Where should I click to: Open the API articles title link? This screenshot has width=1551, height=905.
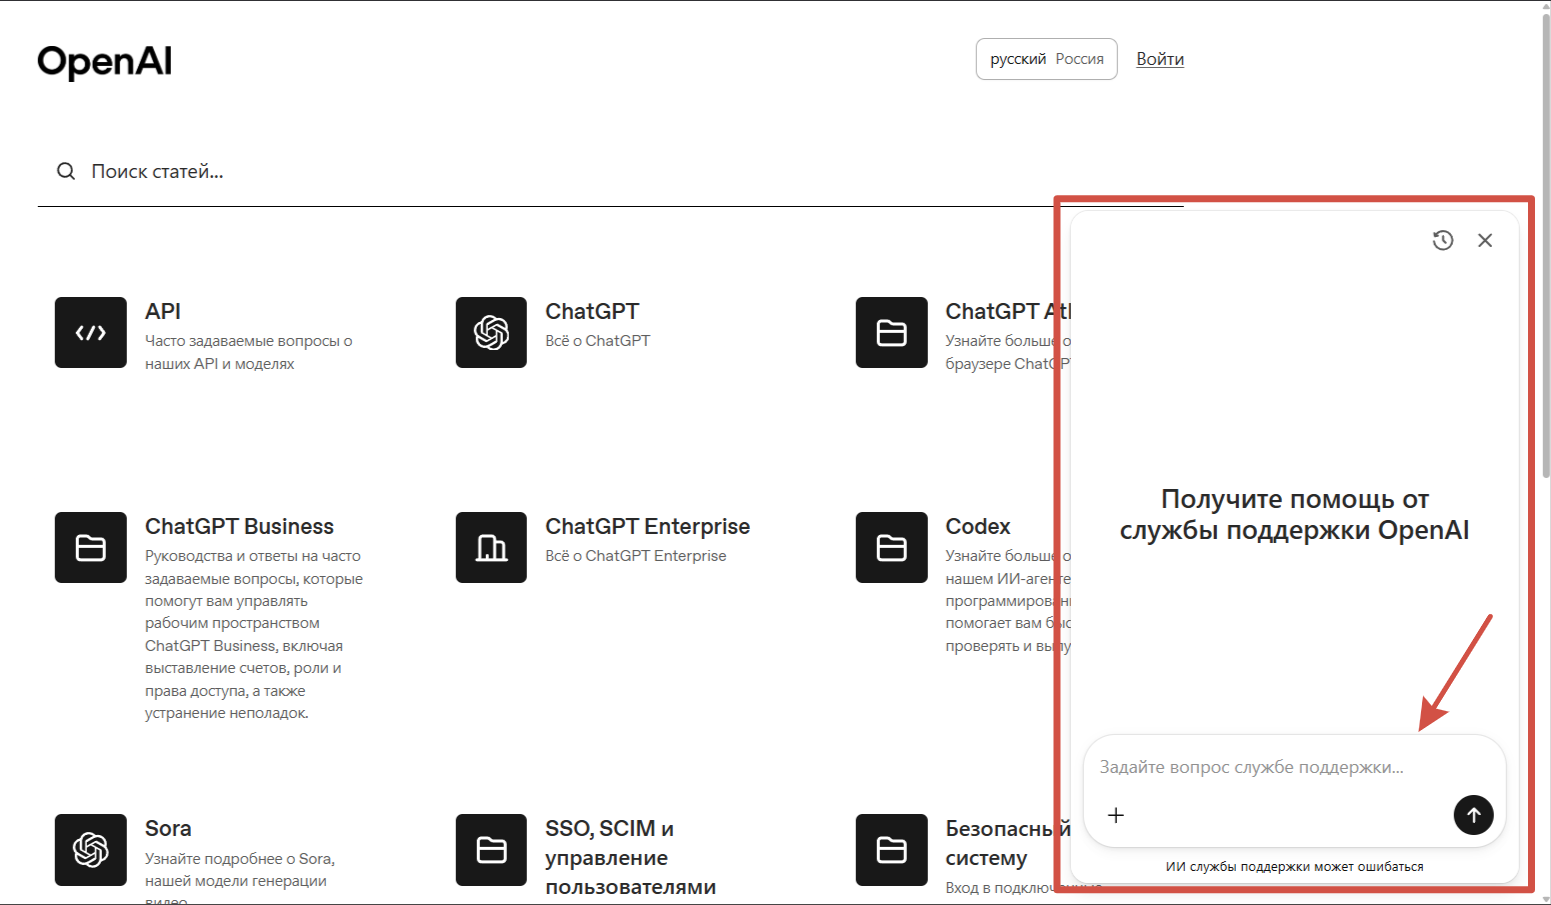163,312
